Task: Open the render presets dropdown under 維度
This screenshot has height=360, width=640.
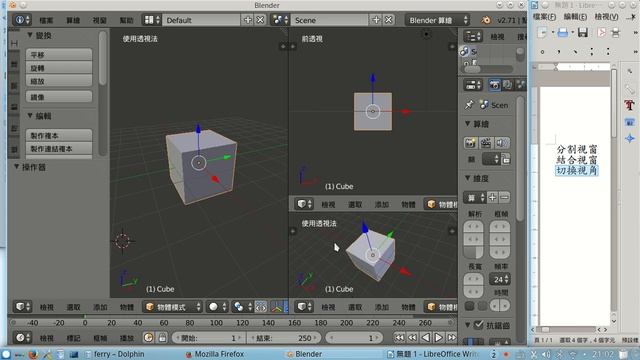Action: pyautogui.click(x=474, y=198)
